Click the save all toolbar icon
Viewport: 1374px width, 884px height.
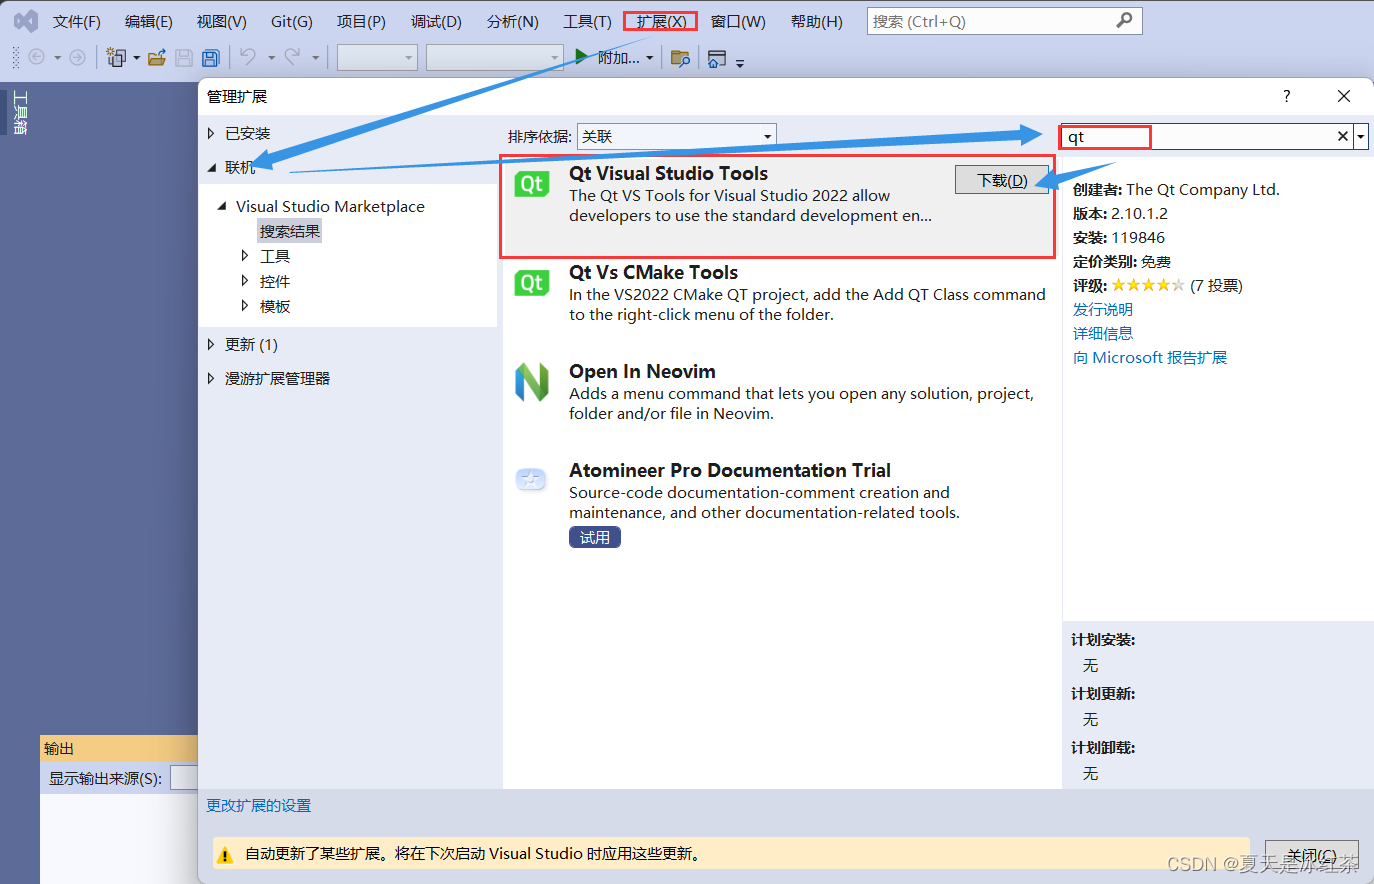click(210, 58)
